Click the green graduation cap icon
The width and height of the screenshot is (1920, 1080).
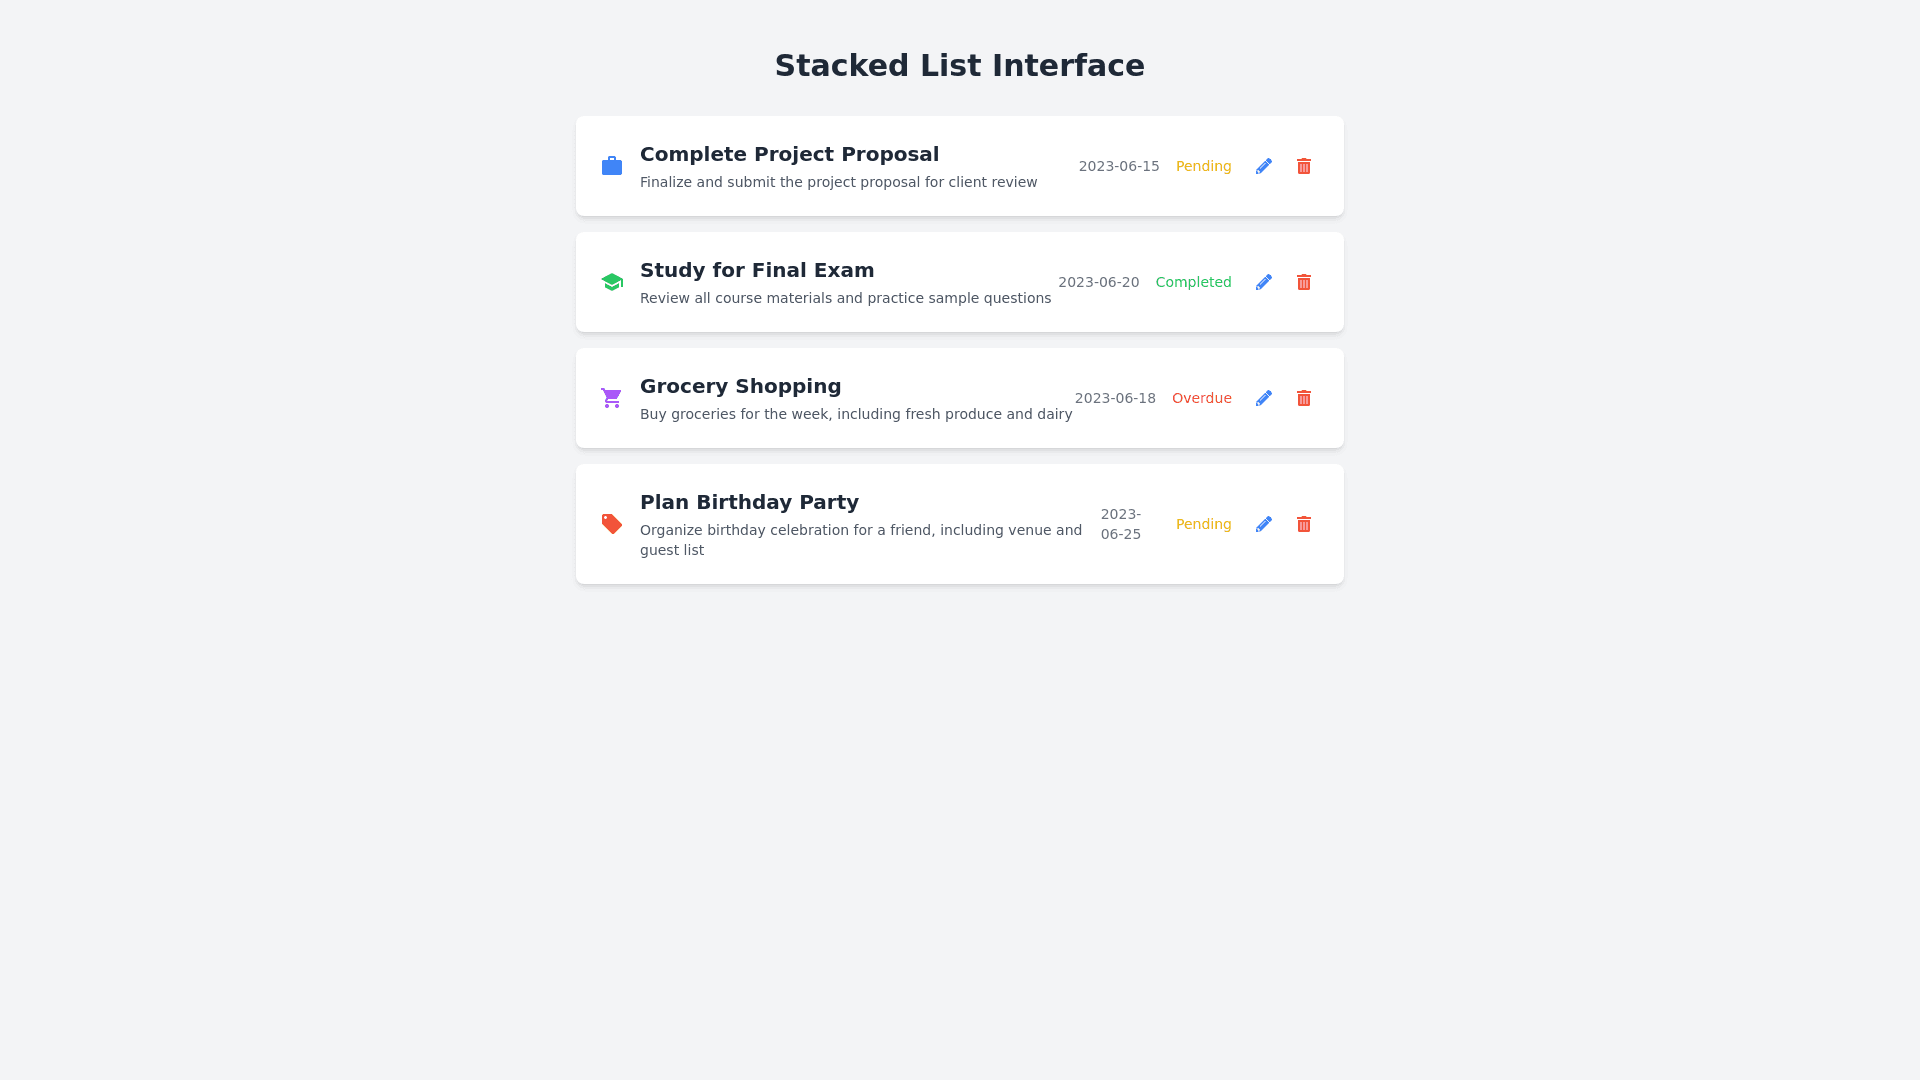(612, 282)
